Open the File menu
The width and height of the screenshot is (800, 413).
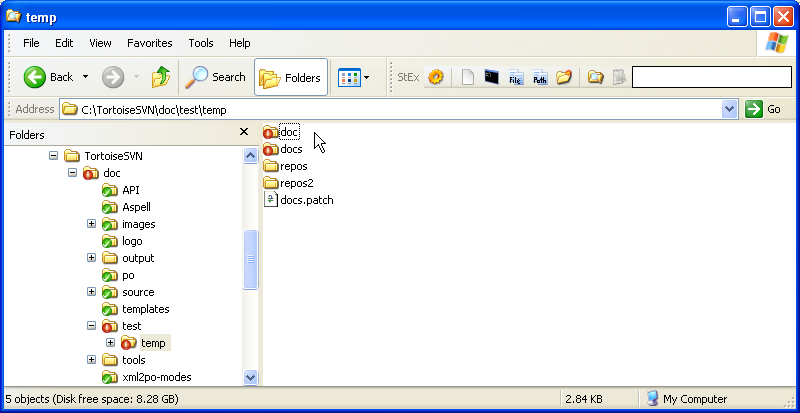31,43
